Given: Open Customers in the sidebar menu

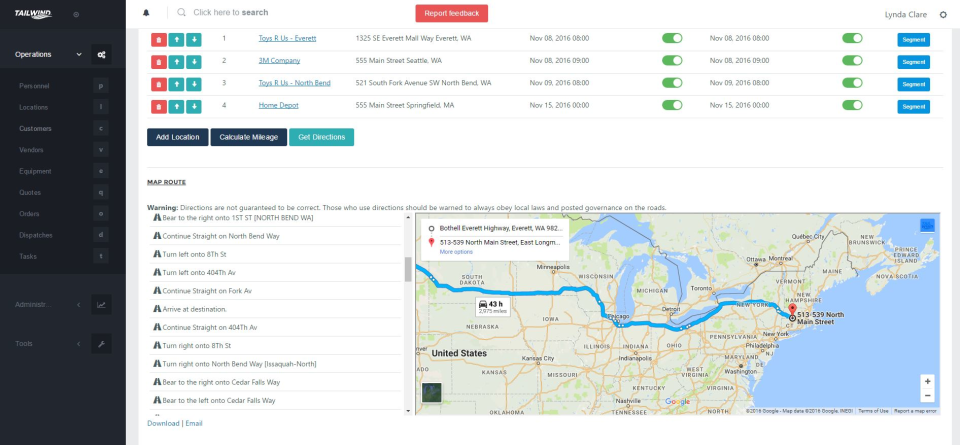Looking at the screenshot, I should click(35, 129).
